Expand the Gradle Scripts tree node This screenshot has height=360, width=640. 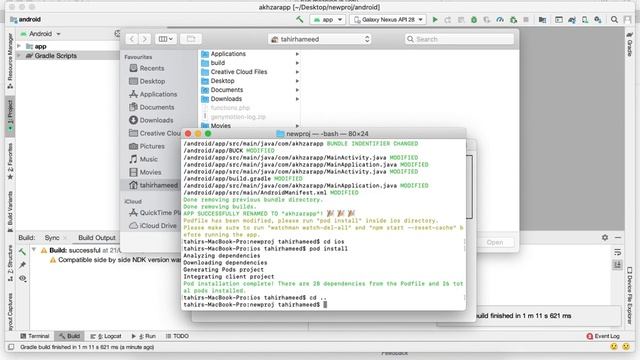19,56
